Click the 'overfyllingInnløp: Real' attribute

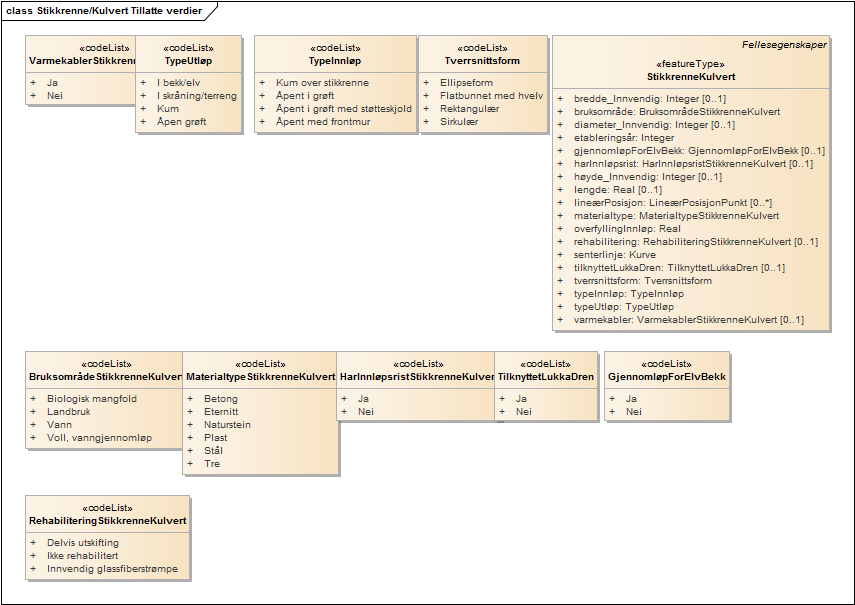627,229
